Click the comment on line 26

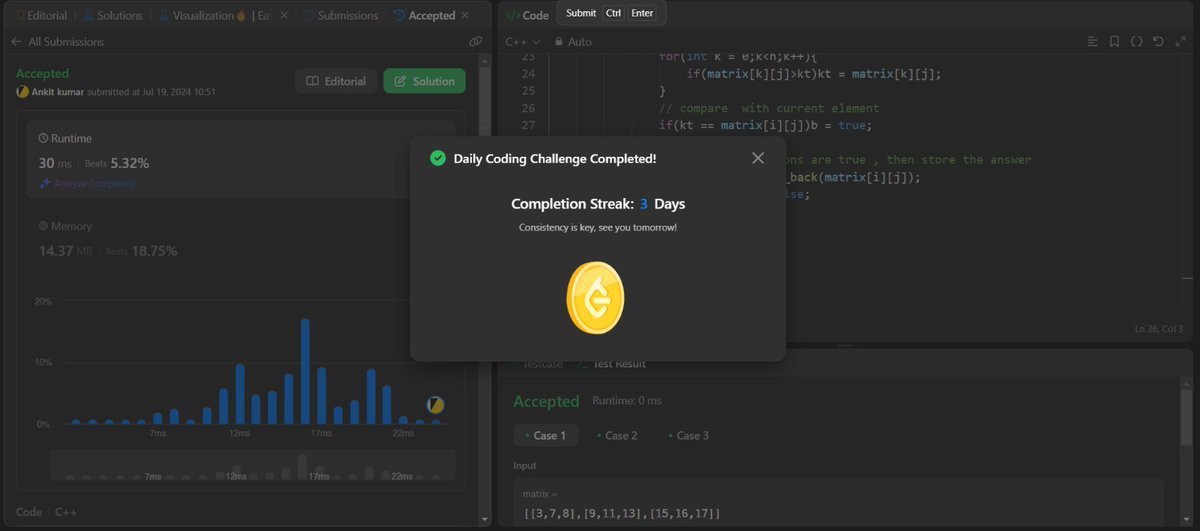coord(769,108)
